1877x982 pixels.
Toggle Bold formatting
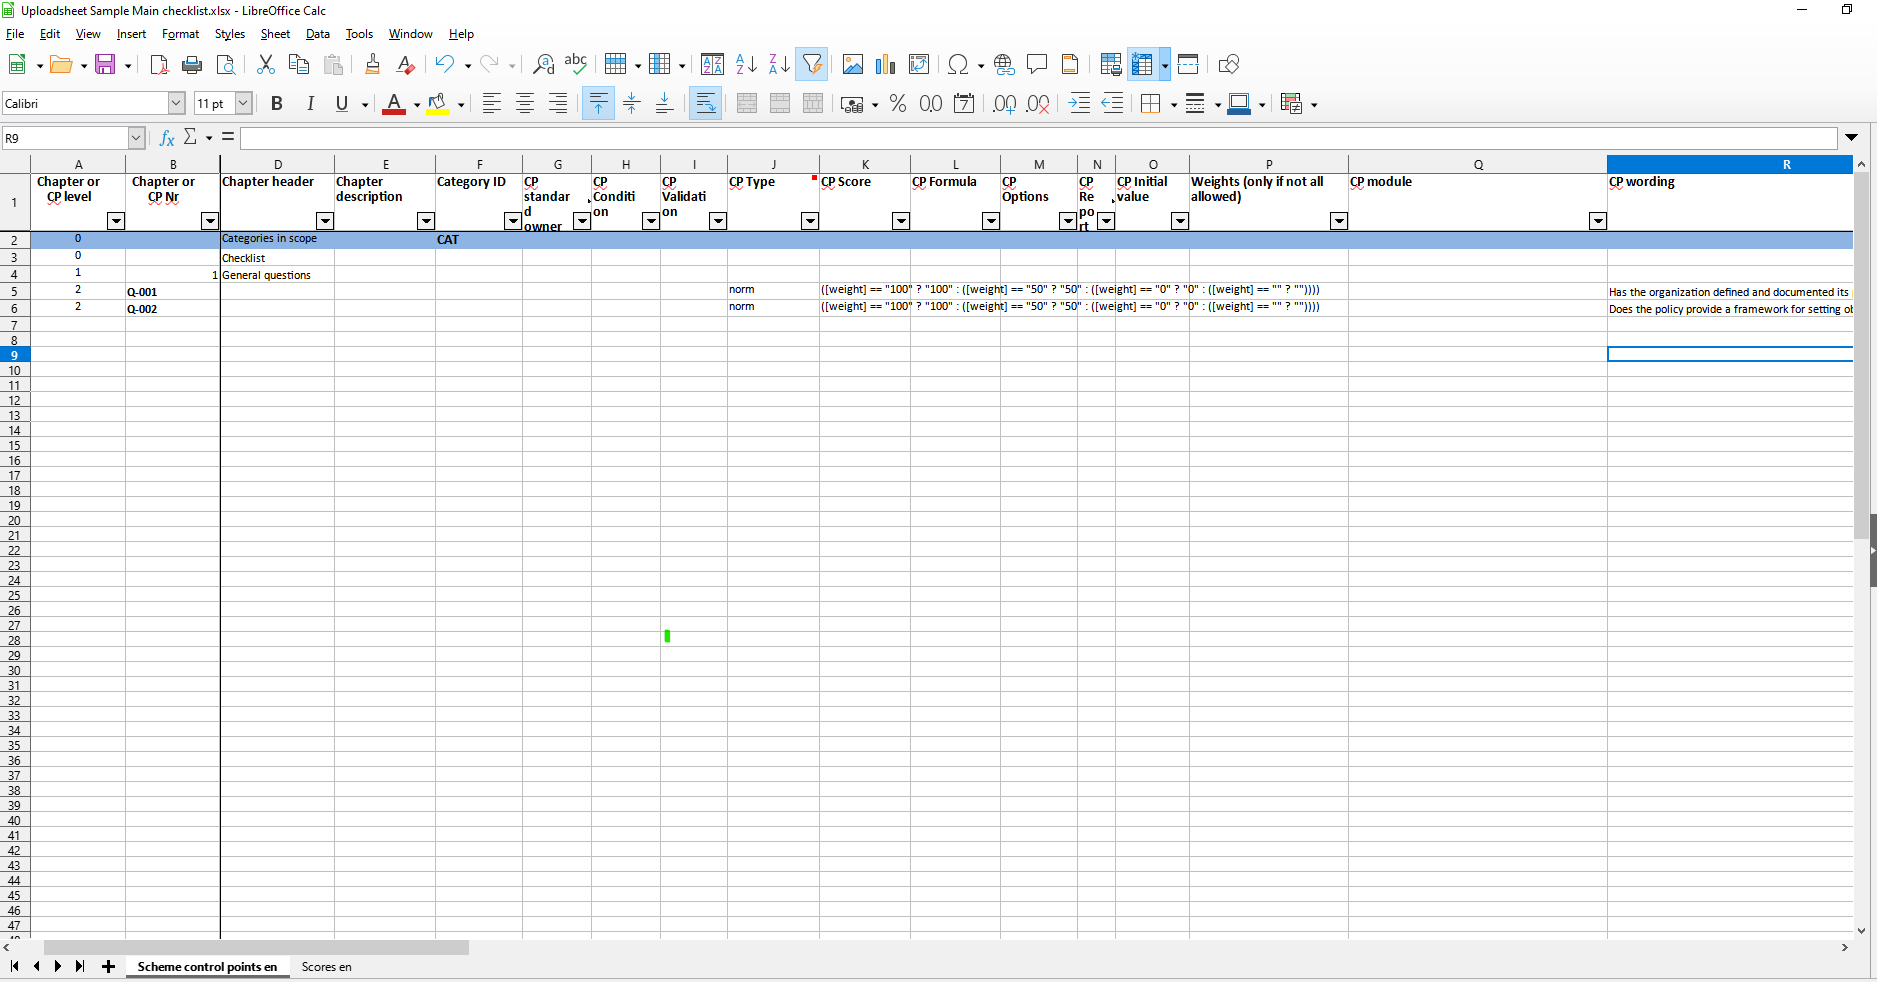coord(277,104)
